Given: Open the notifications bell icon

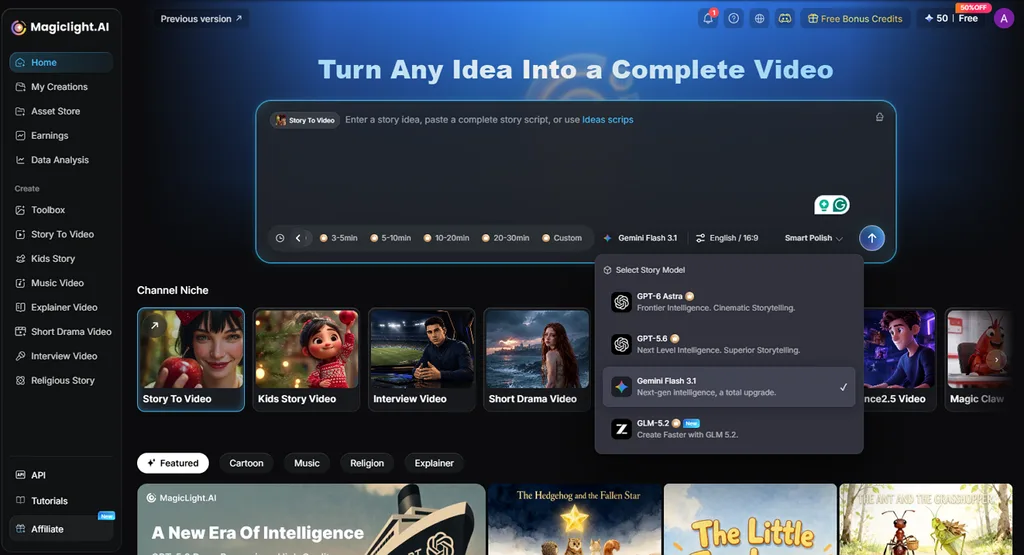Looking at the screenshot, I should pyautogui.click(x=708, y=18).
